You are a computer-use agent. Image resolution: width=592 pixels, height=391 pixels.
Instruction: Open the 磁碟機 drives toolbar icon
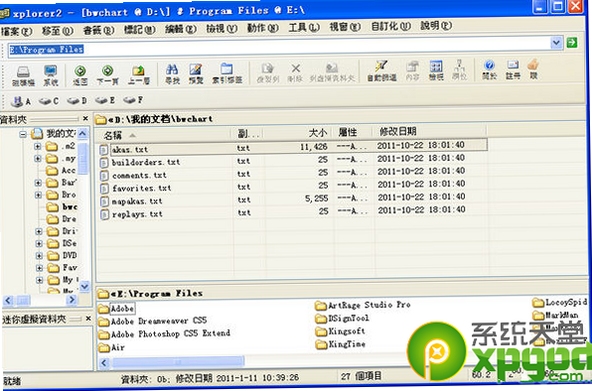coord(23,75)
